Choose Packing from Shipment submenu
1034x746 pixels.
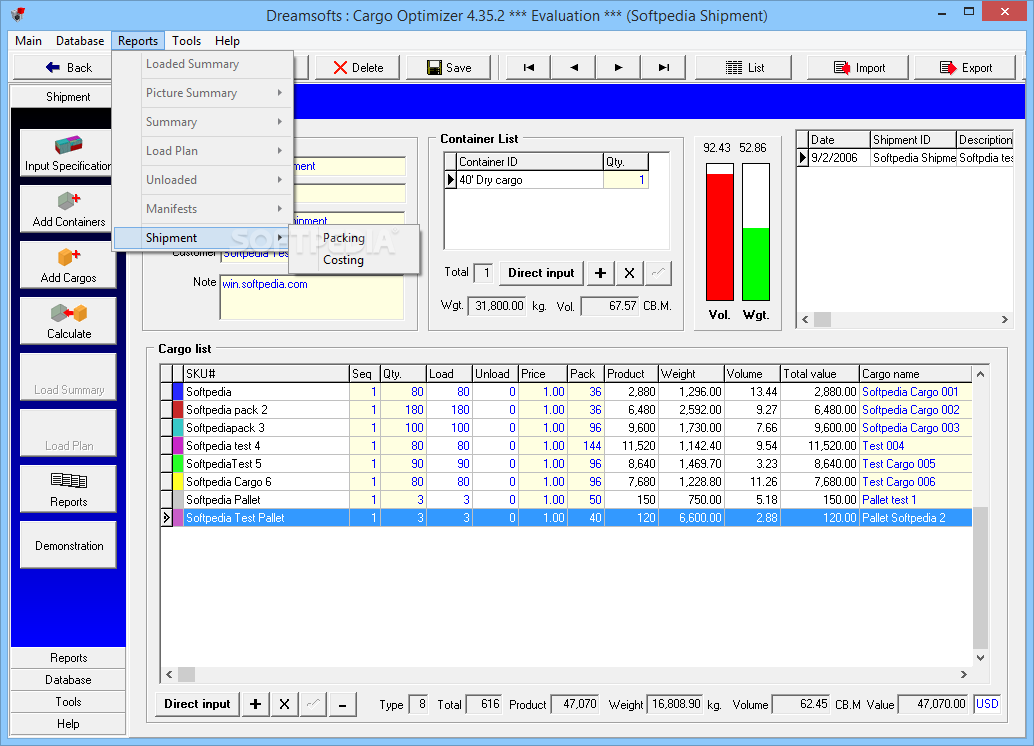[x=353, y=238]
